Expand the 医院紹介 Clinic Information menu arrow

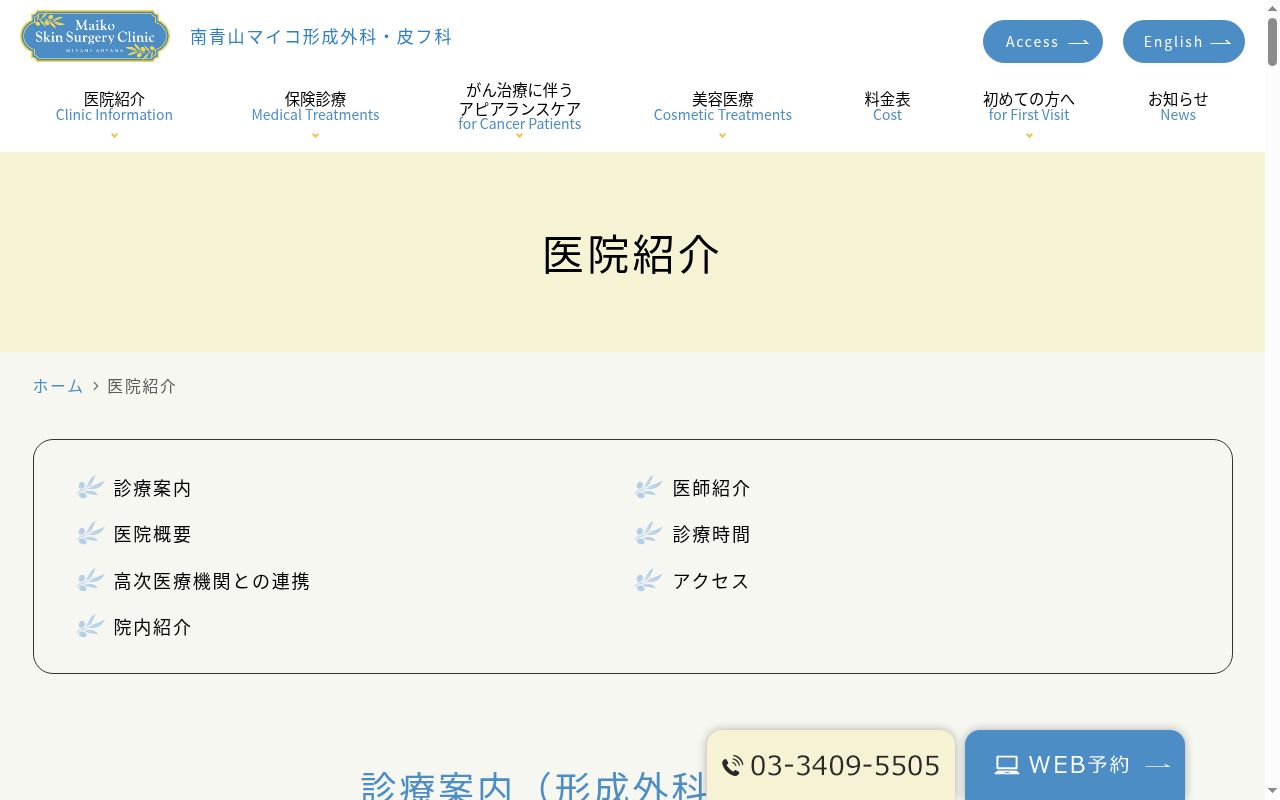coord(114,136)
